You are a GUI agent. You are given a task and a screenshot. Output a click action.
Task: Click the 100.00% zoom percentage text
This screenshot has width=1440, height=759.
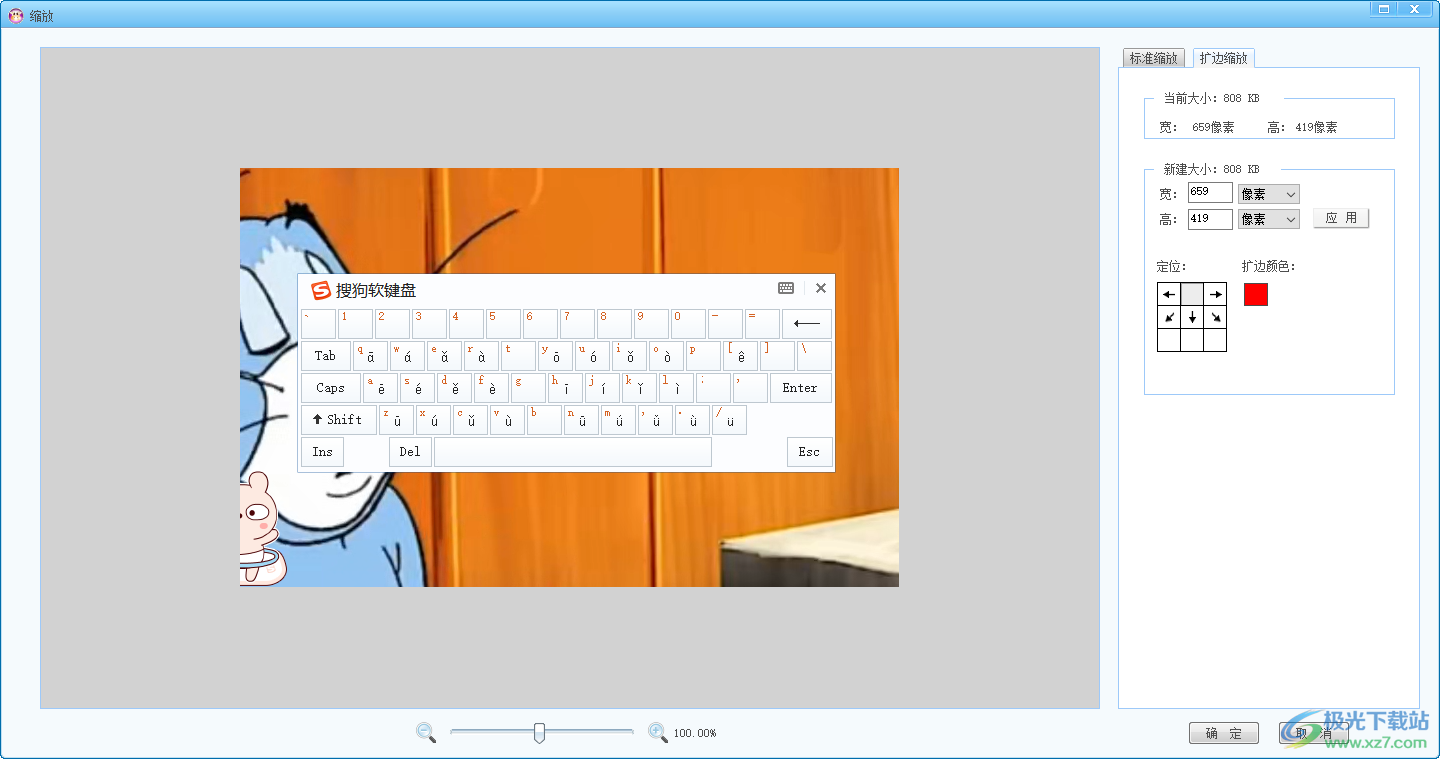695,733
